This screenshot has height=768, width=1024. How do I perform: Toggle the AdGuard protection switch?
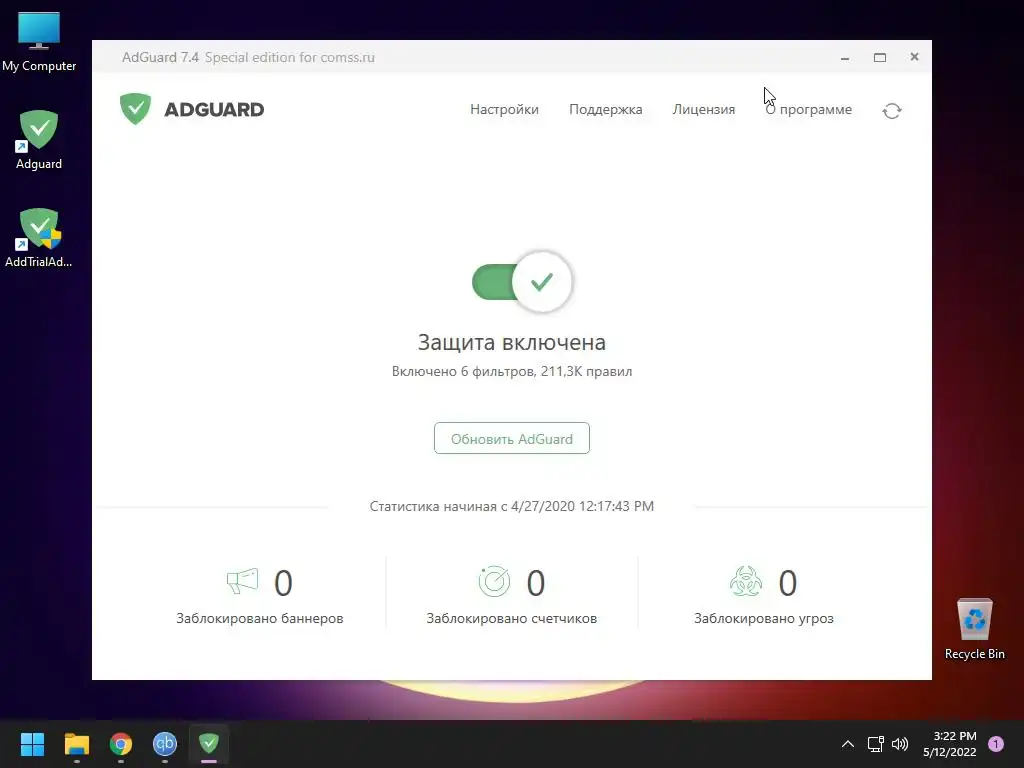point(522,282)
